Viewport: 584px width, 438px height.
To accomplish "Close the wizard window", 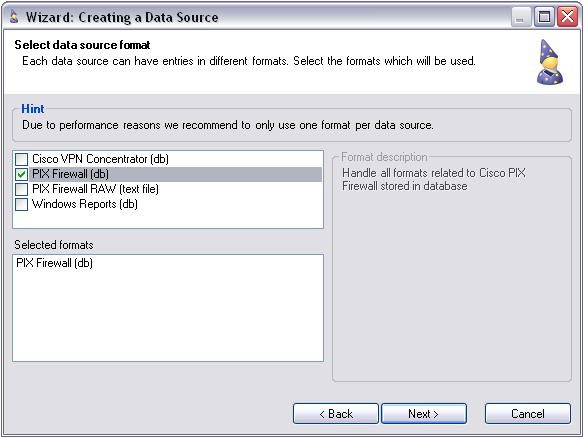I will 567,17.
